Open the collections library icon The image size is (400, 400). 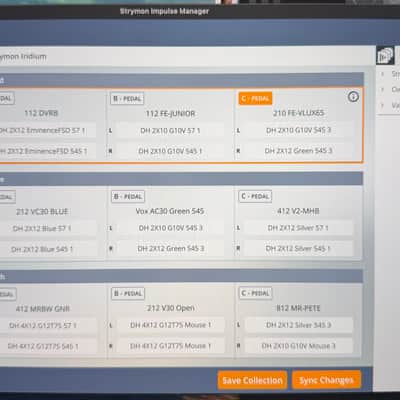[385, 56]
